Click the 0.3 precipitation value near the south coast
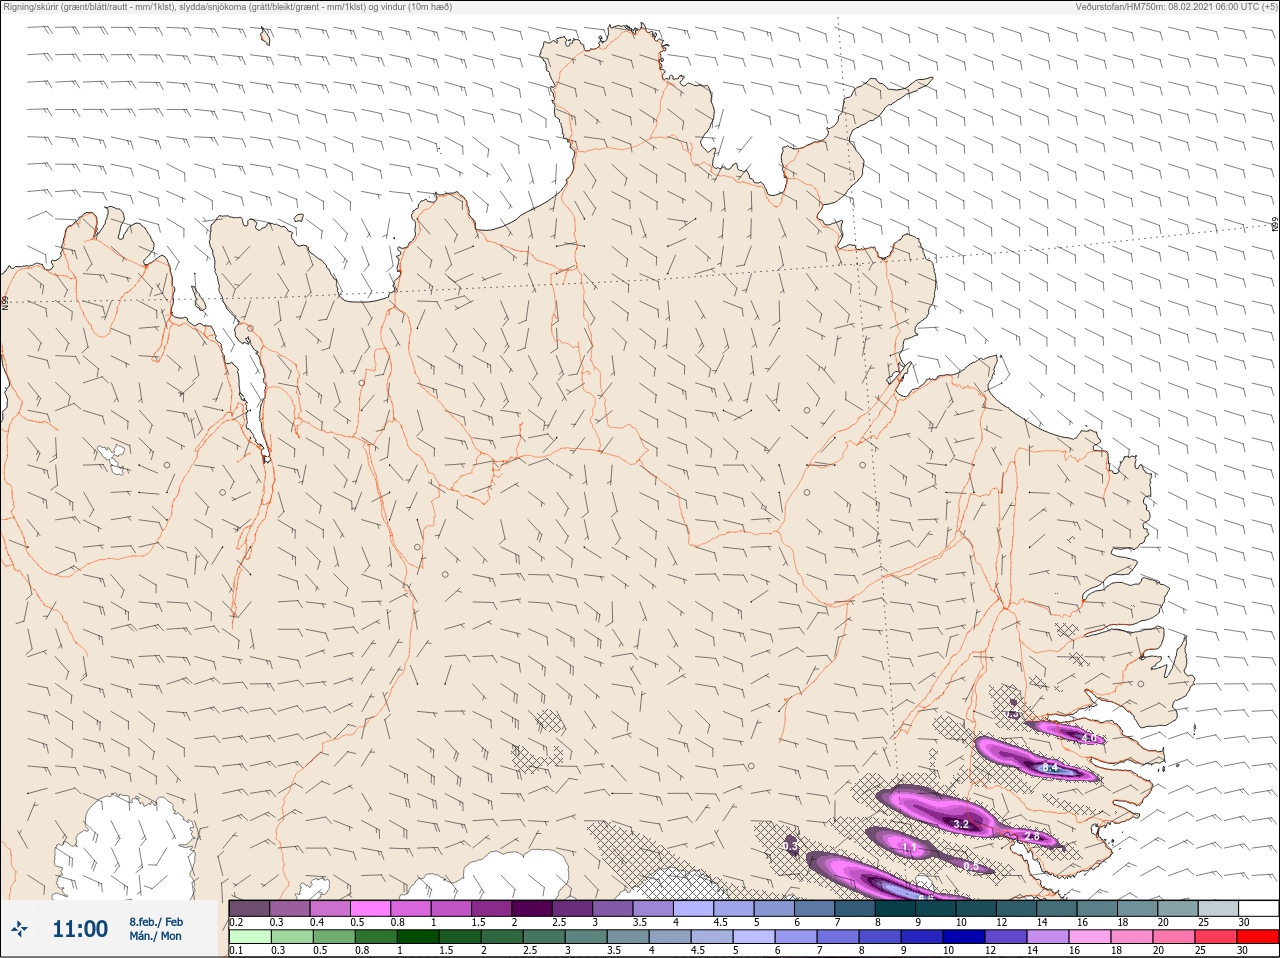 point(790,846)
